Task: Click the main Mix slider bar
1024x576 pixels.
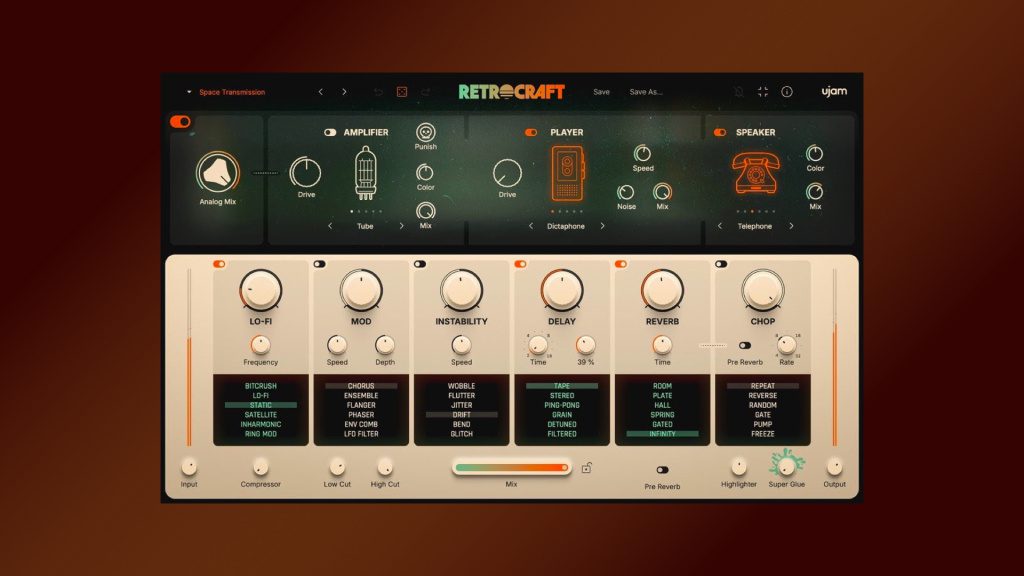Action: pyautogui.click(x=511, y=468)
